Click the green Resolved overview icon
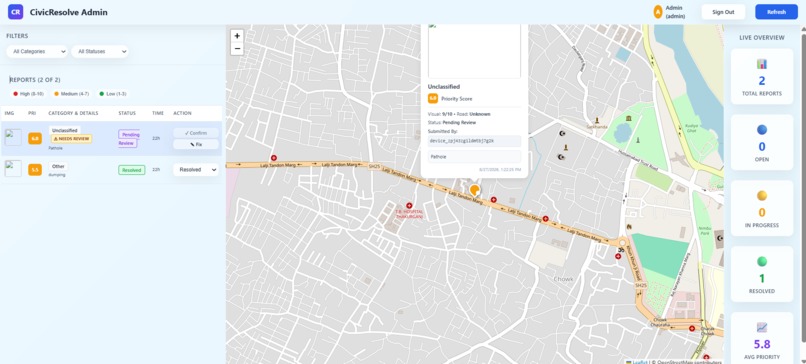Viewport: 806px width, 364px height. [762, 261]
